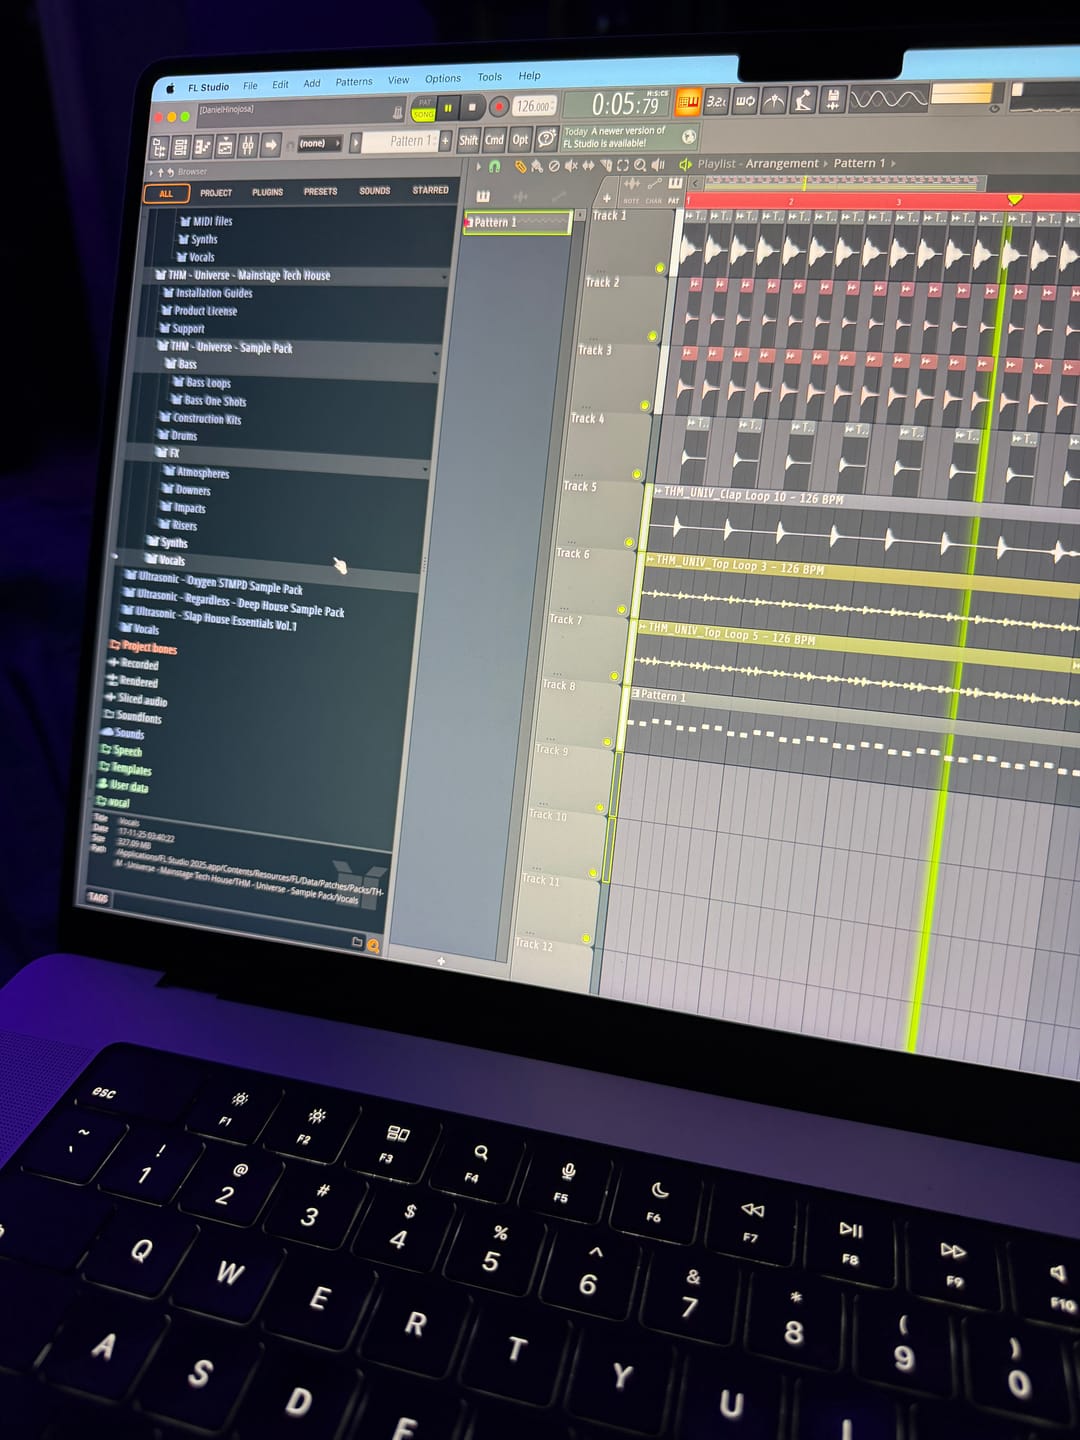Select Pattern 1 in the picker panel
The width and height of the screenshot is (1080, 1440).
point(517,222)
